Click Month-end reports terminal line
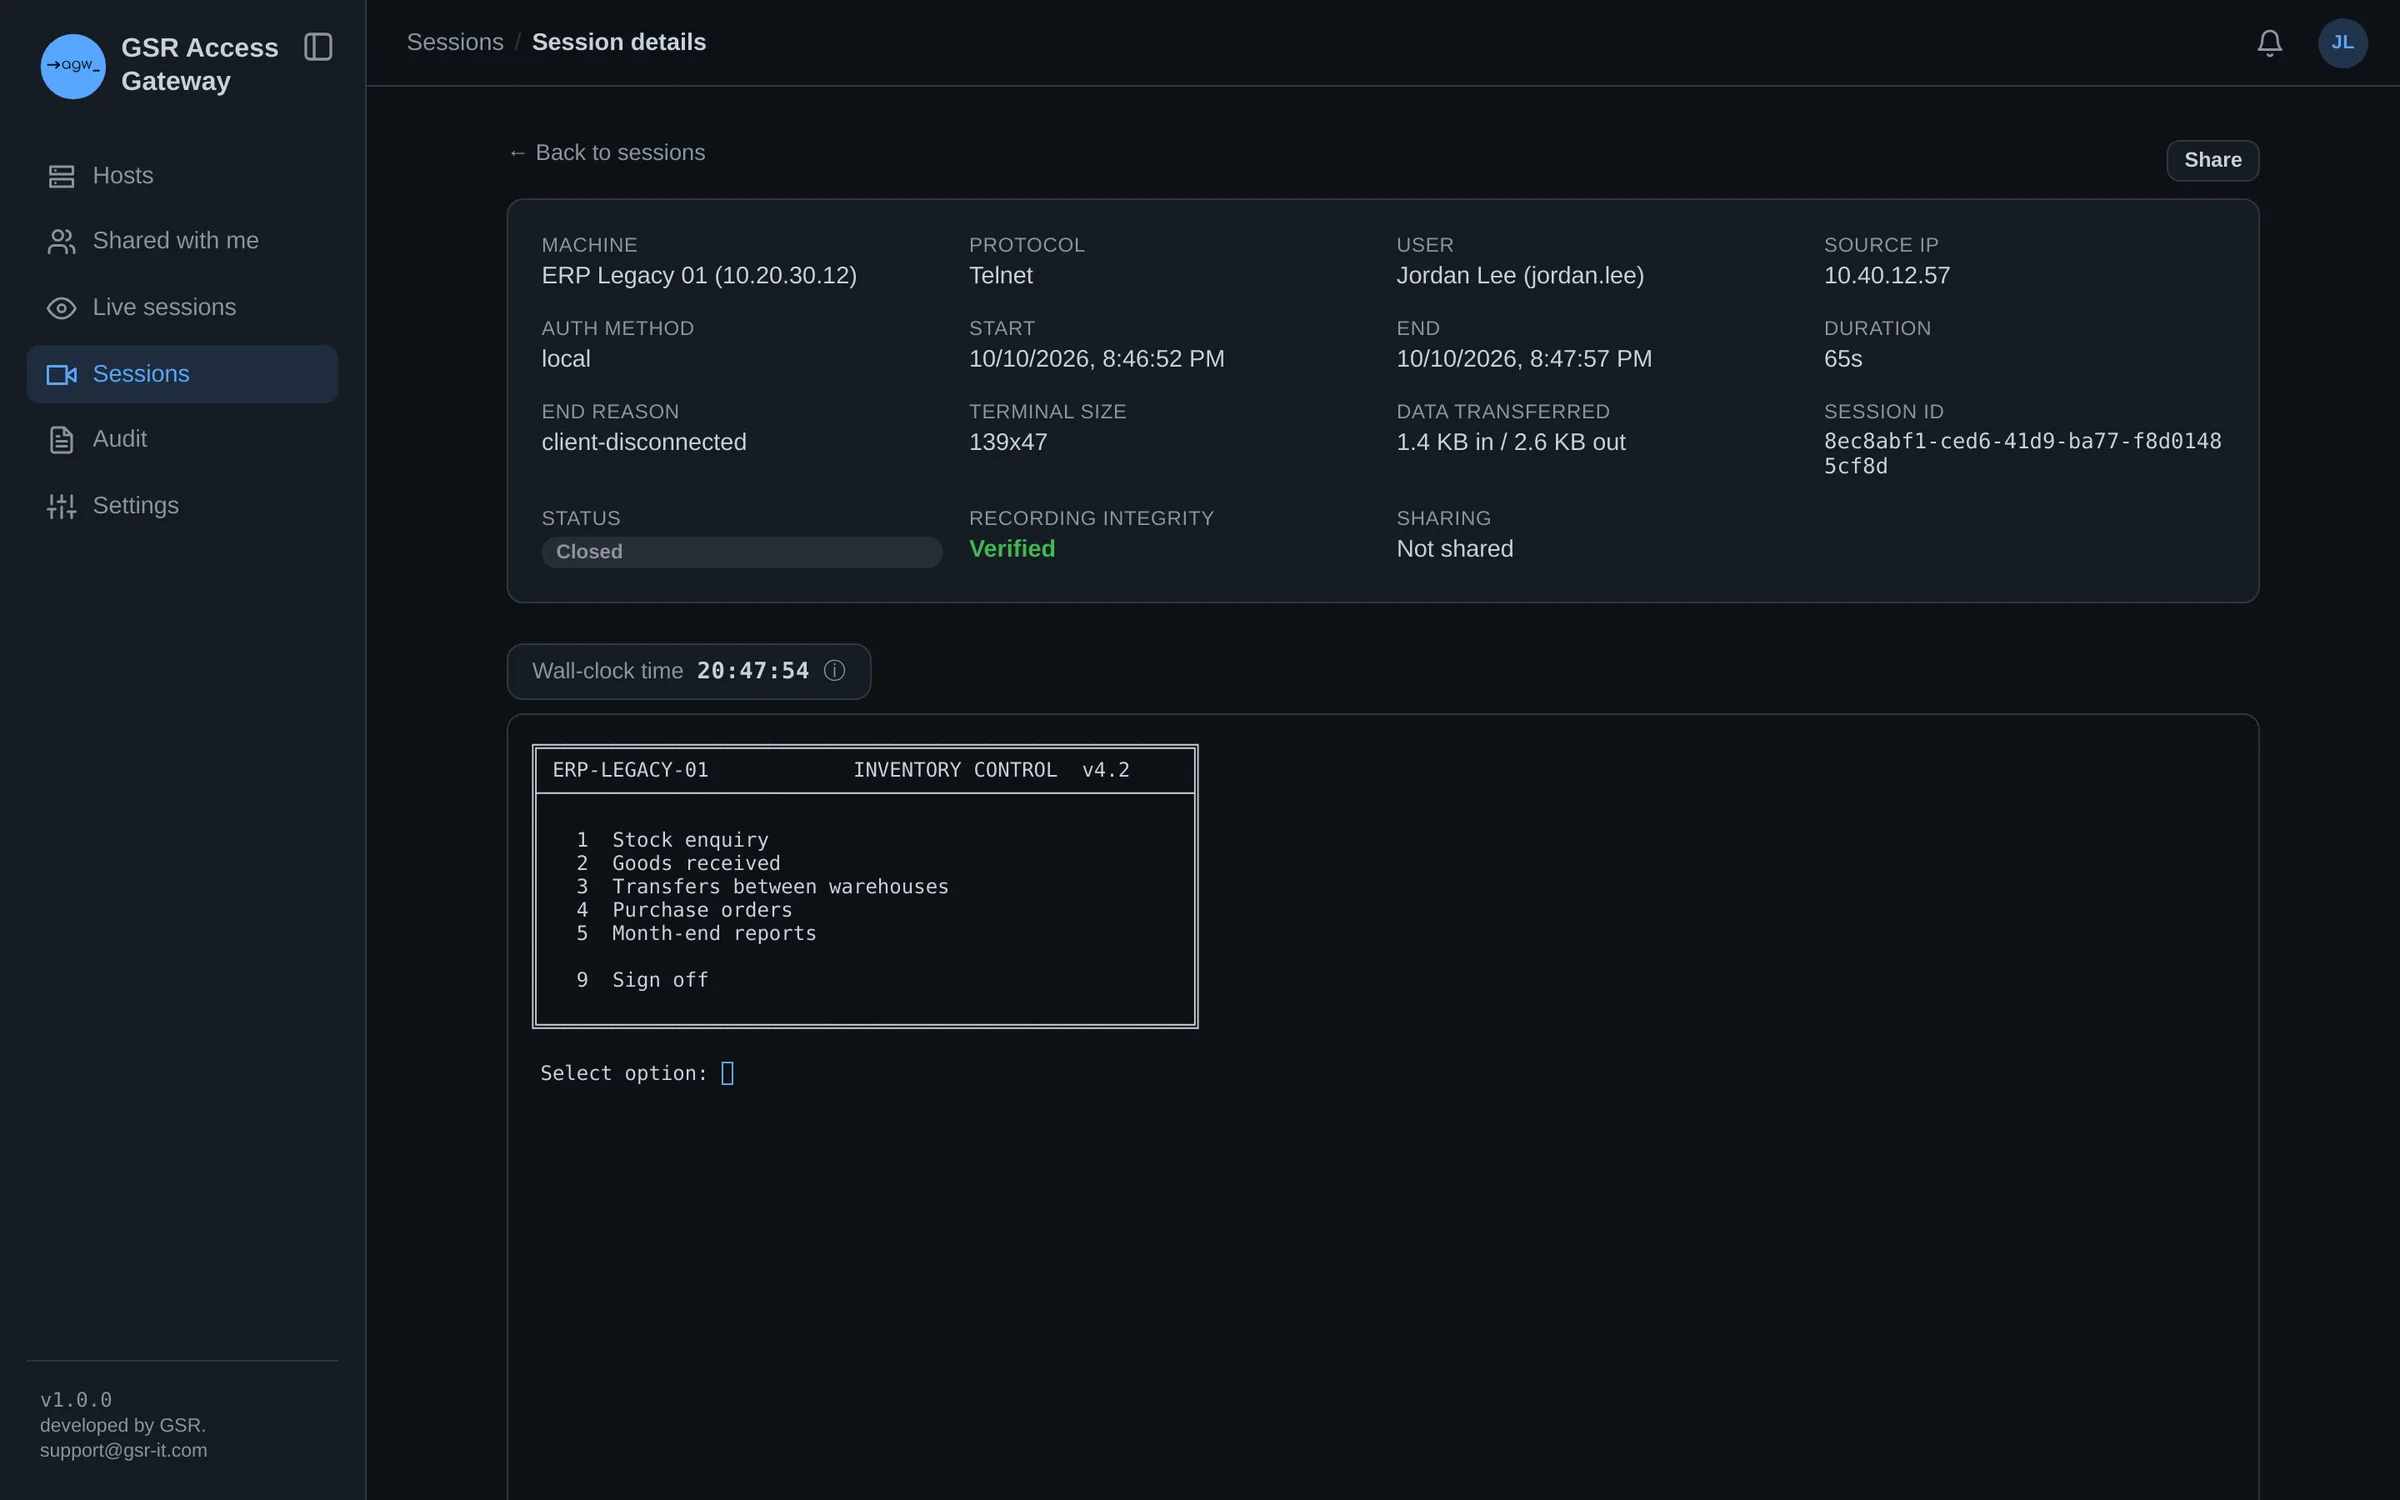 [696, 933]
